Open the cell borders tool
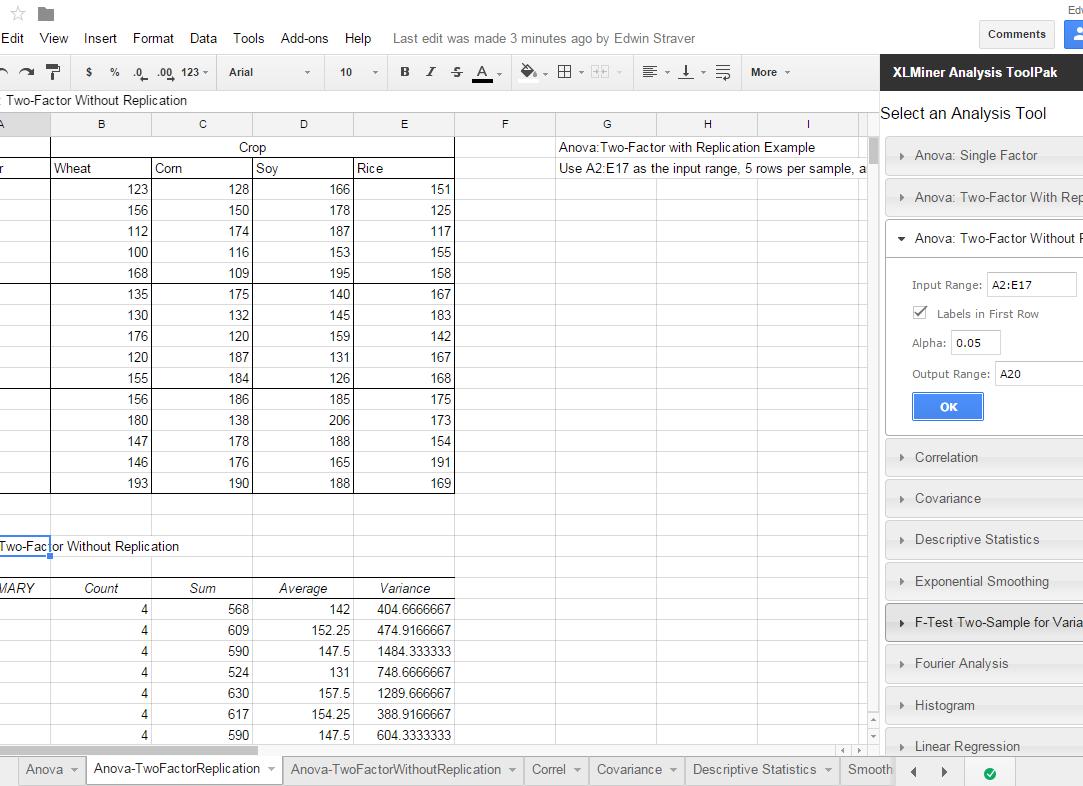 [564, 72]
